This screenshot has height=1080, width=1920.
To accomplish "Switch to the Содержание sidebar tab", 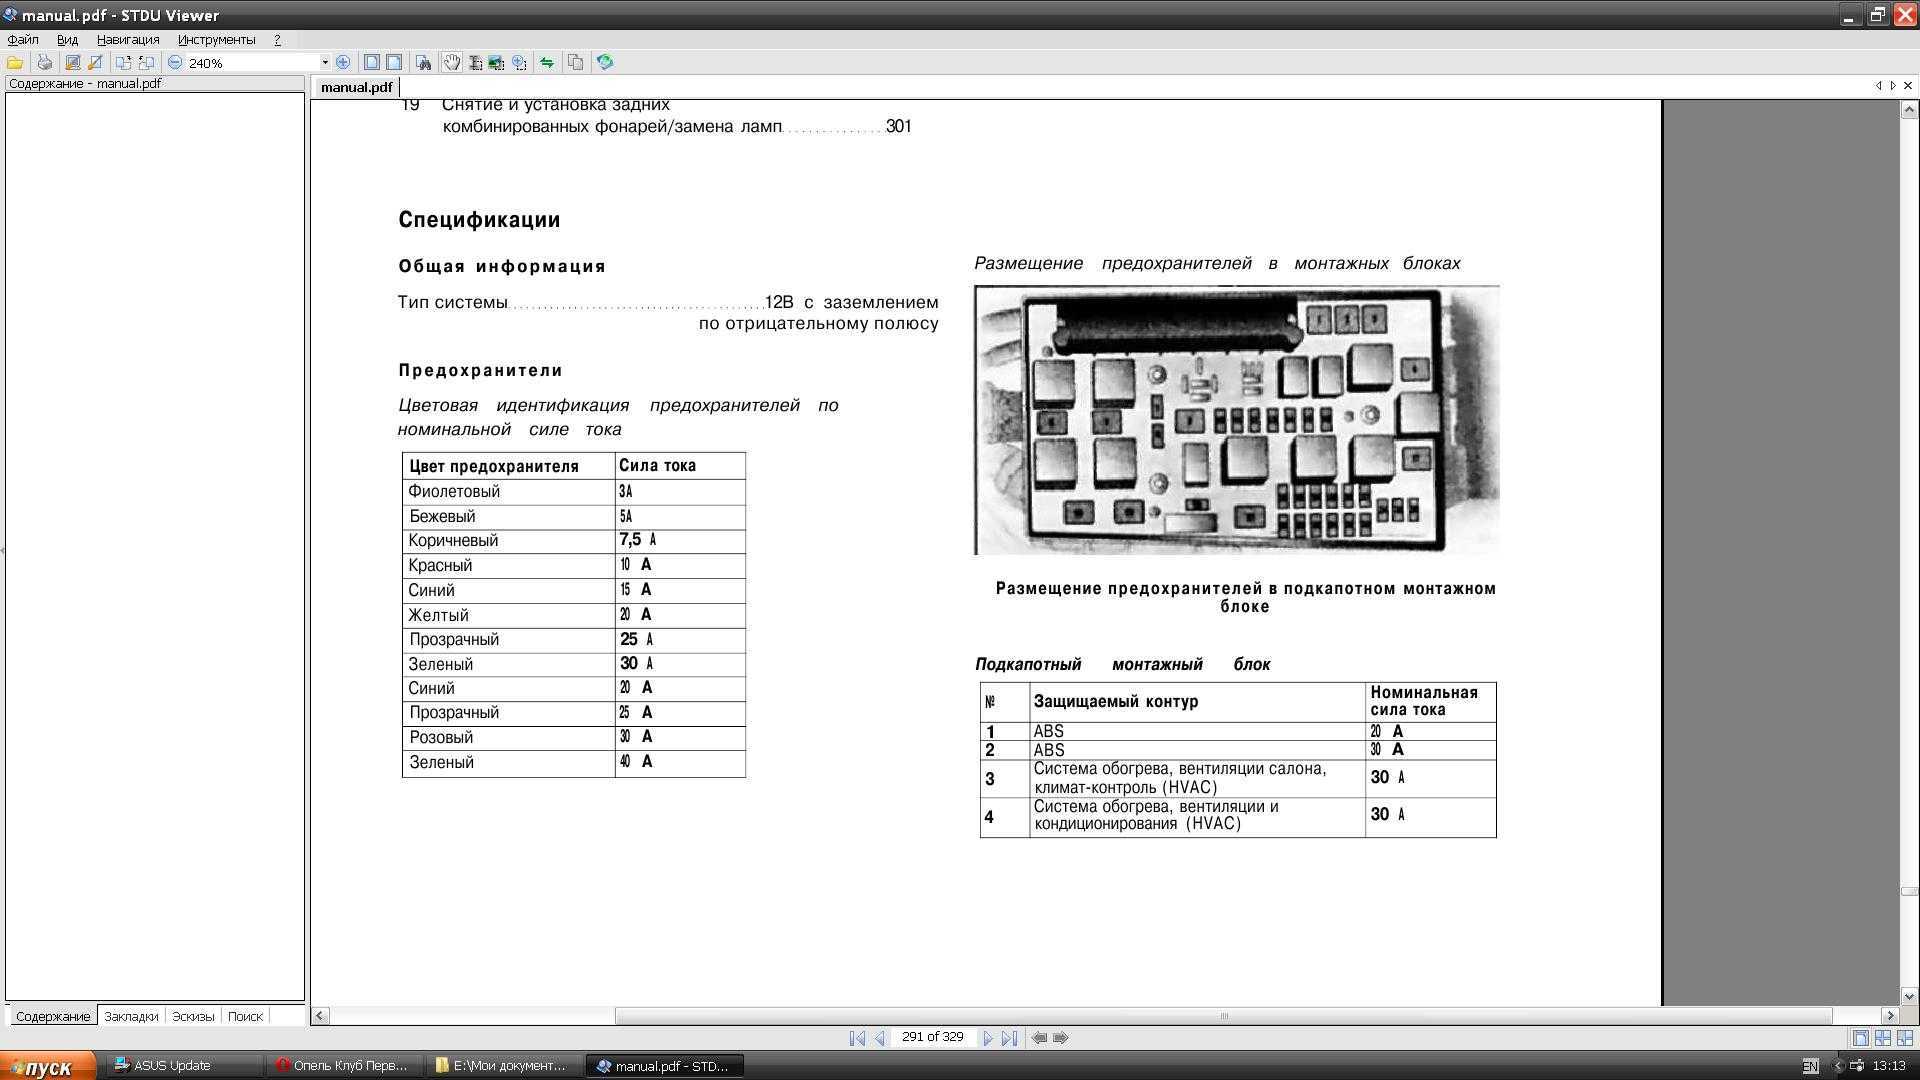I will 53,1016.
